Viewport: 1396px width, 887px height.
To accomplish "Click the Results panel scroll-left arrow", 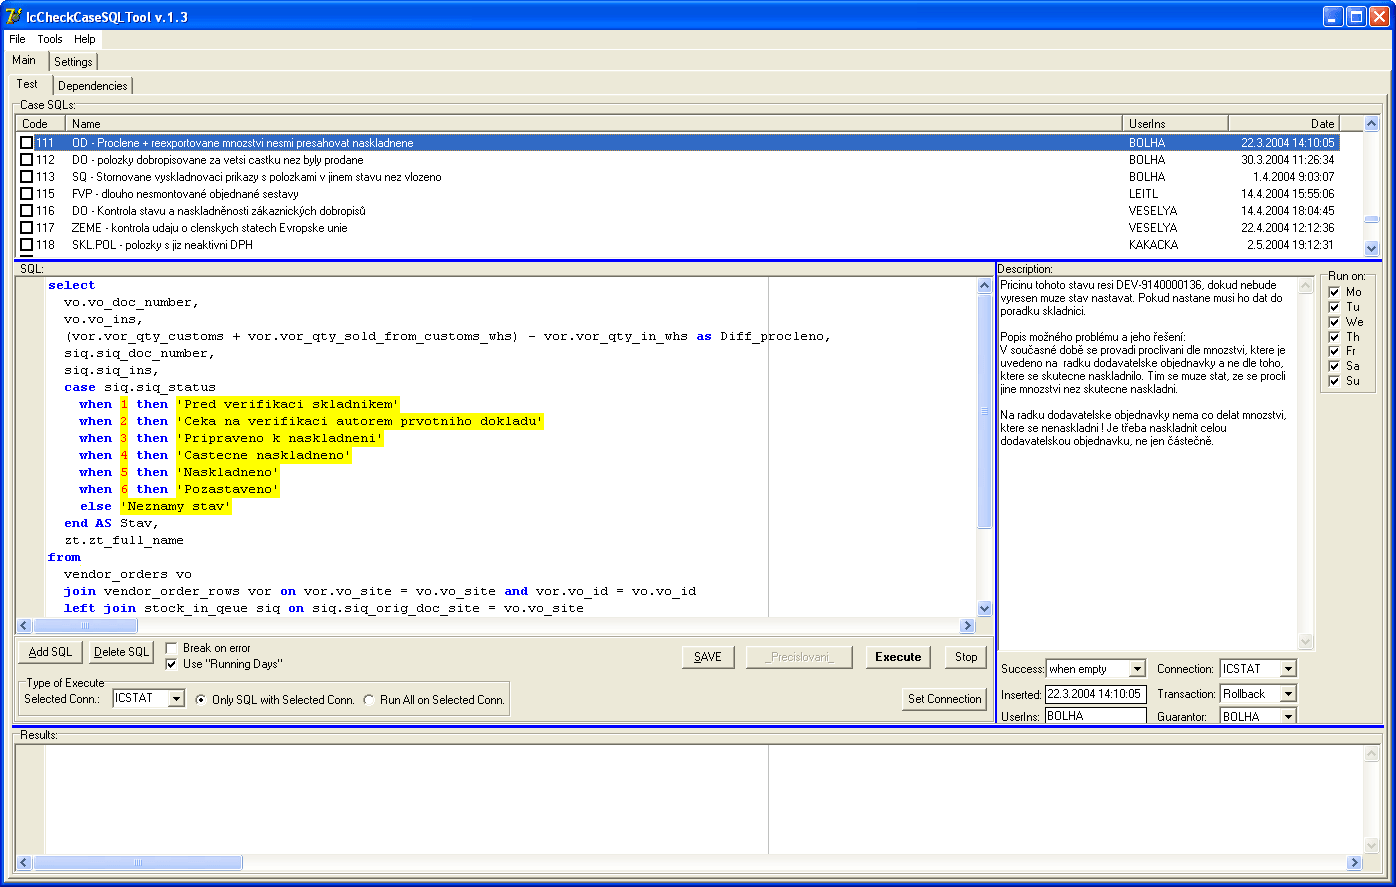I will (x=24, y=862).
